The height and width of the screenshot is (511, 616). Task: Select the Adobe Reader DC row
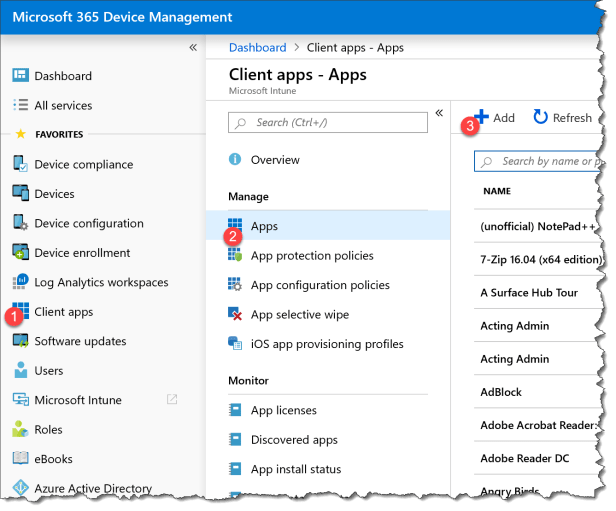click(x=537, y=458)
